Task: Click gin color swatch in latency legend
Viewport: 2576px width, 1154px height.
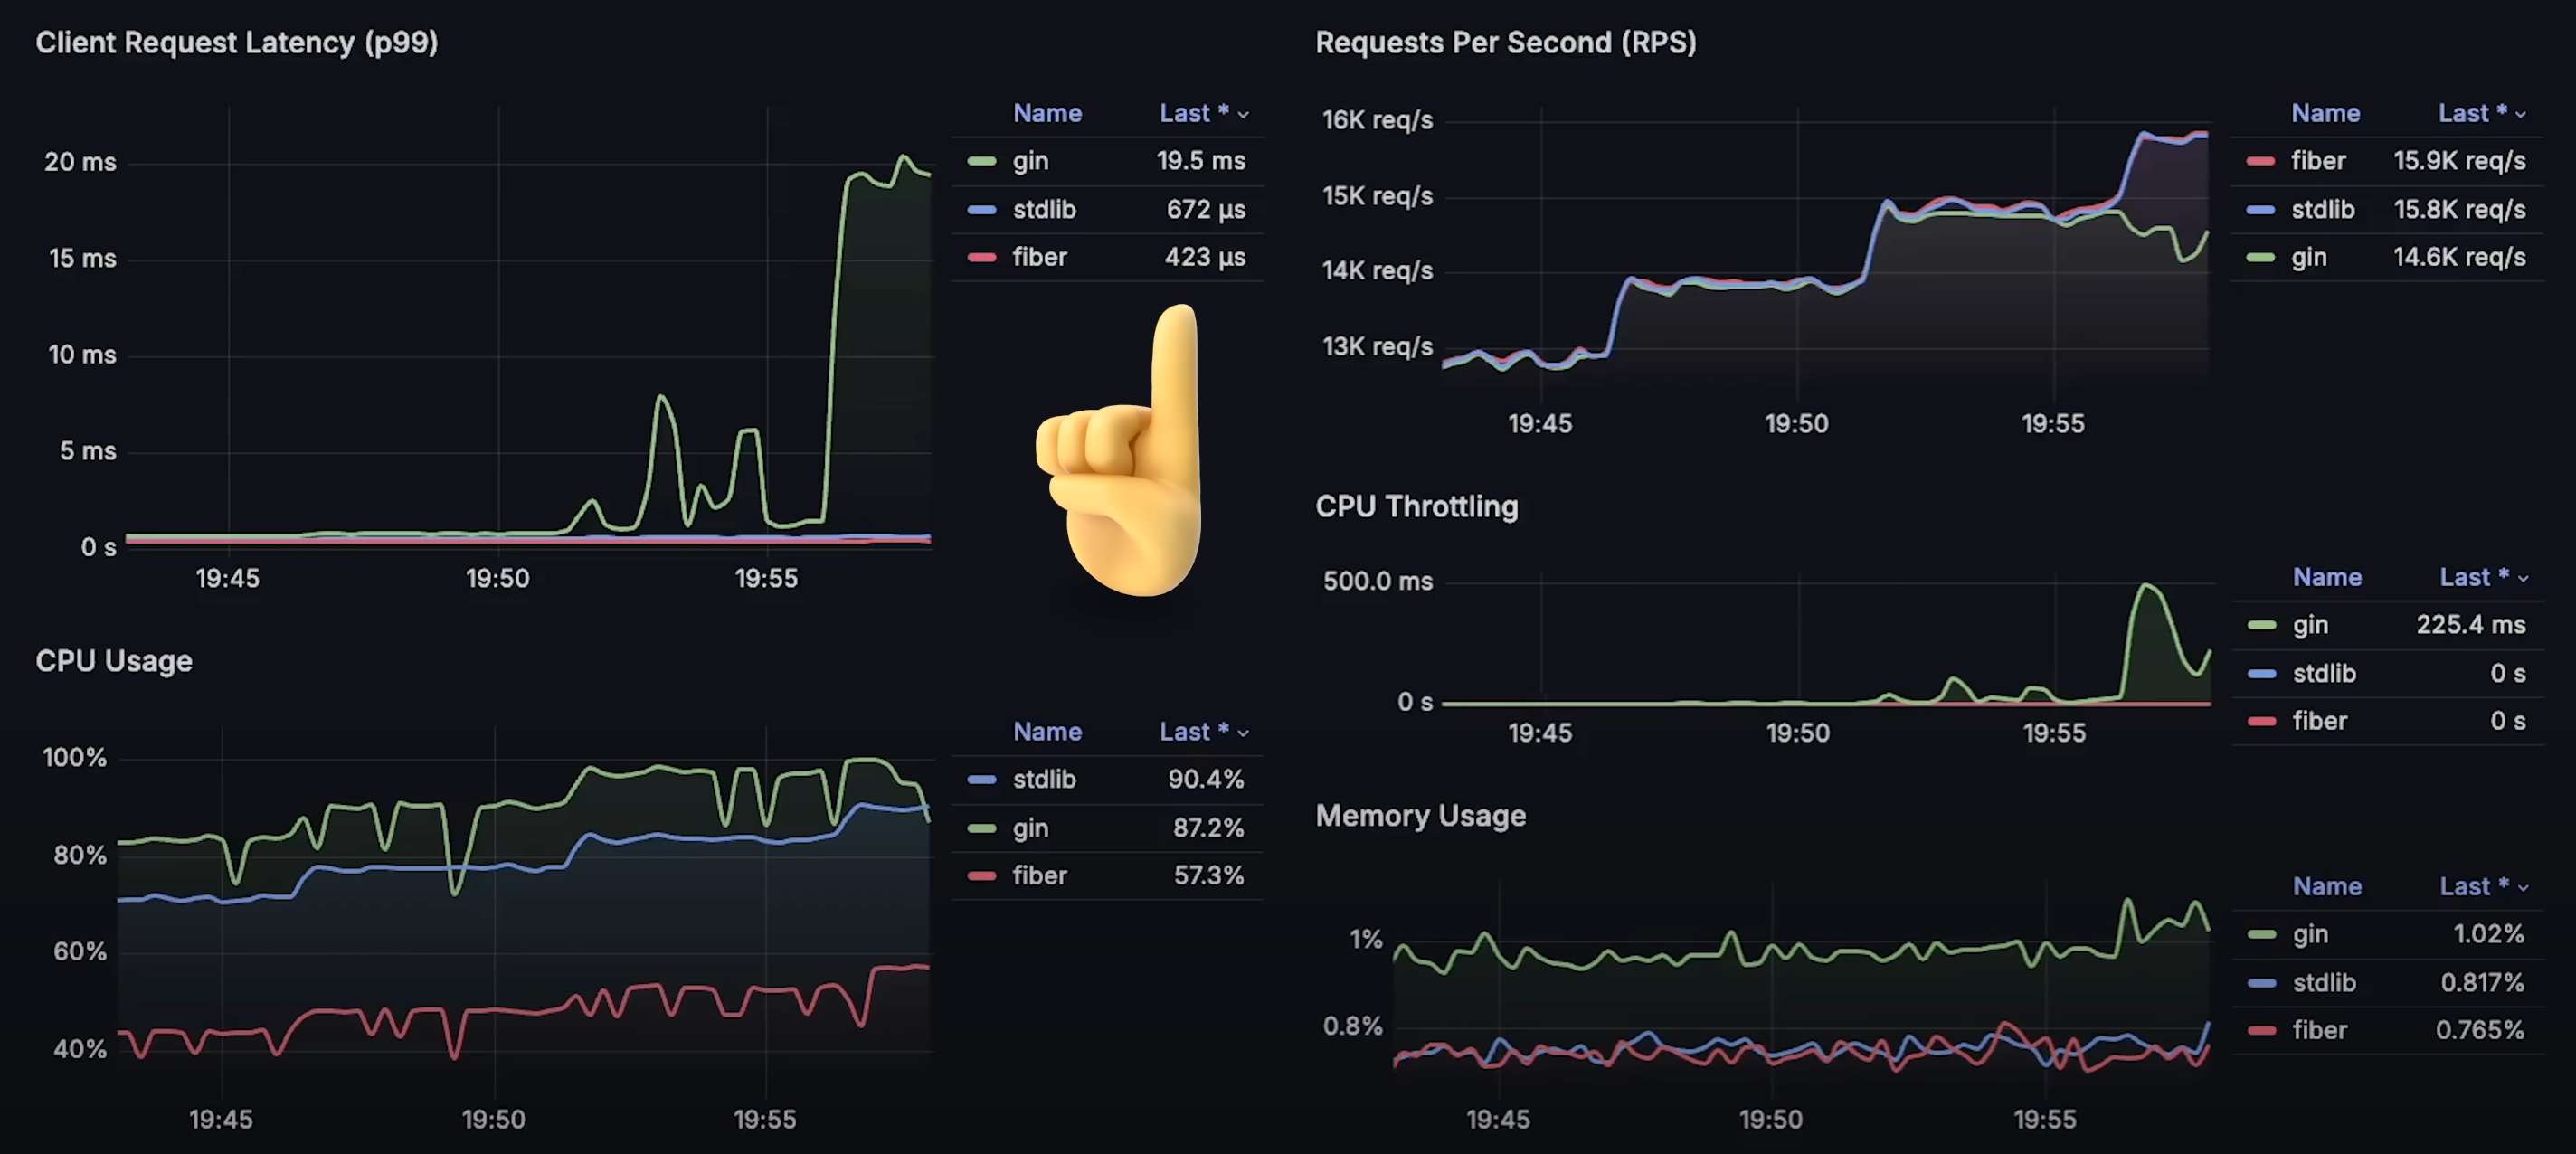Action: [x=981, y=161]
